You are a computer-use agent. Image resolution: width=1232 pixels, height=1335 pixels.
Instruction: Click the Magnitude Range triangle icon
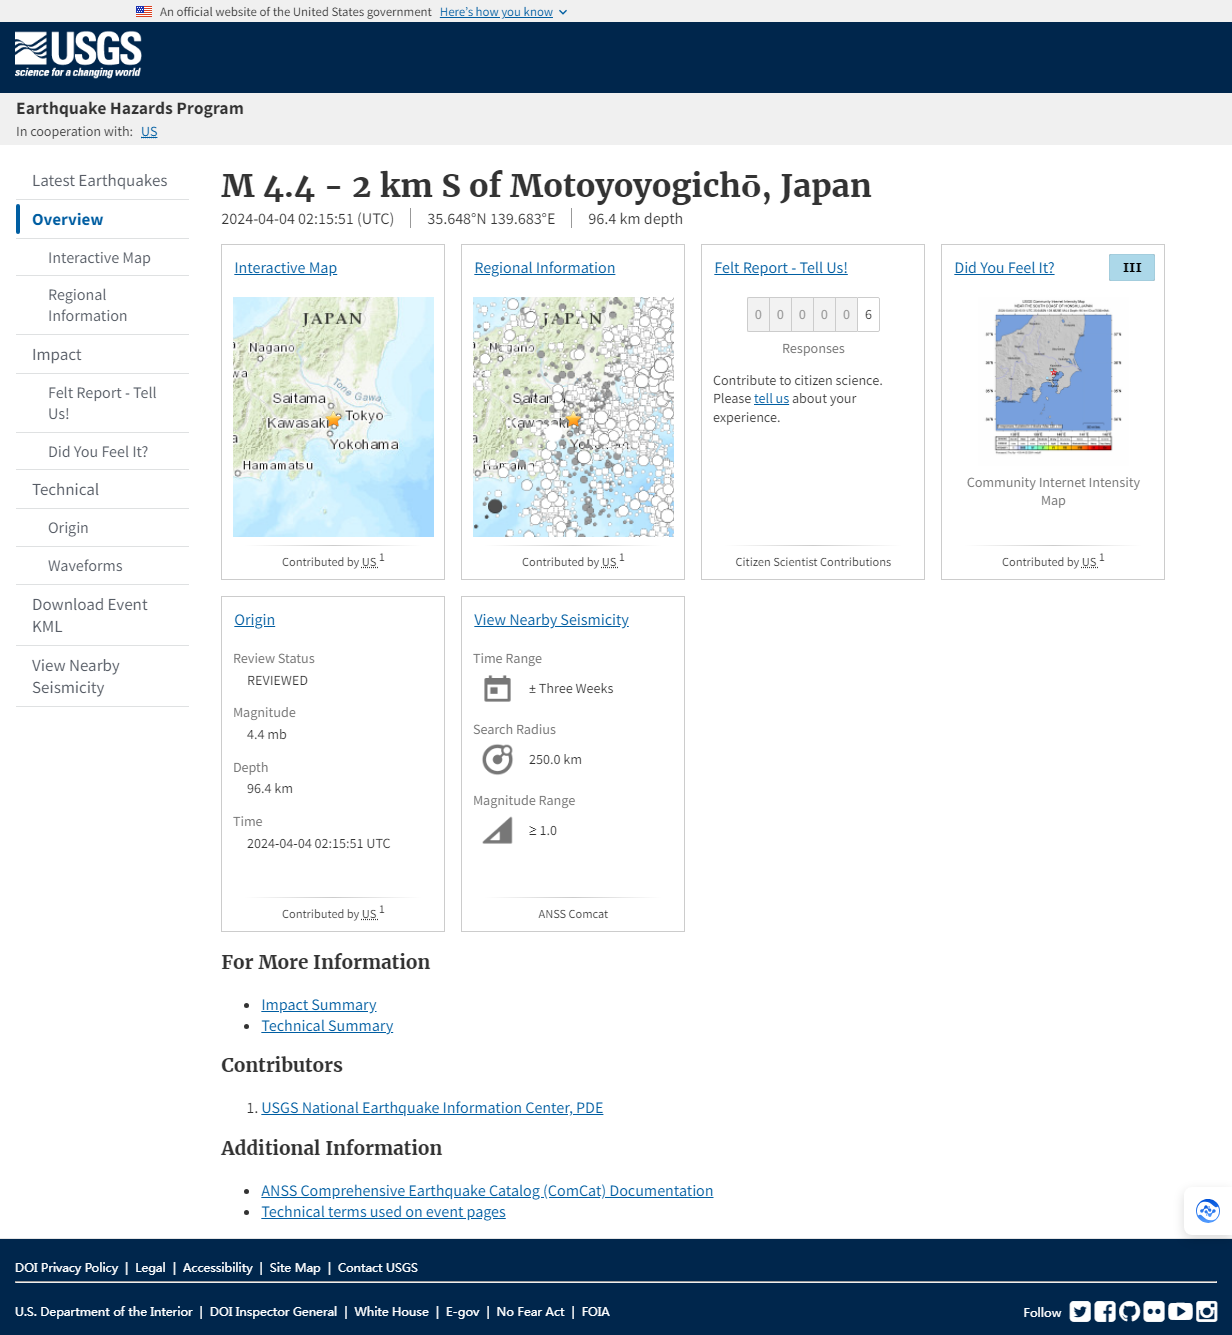[x=497, y=830]
